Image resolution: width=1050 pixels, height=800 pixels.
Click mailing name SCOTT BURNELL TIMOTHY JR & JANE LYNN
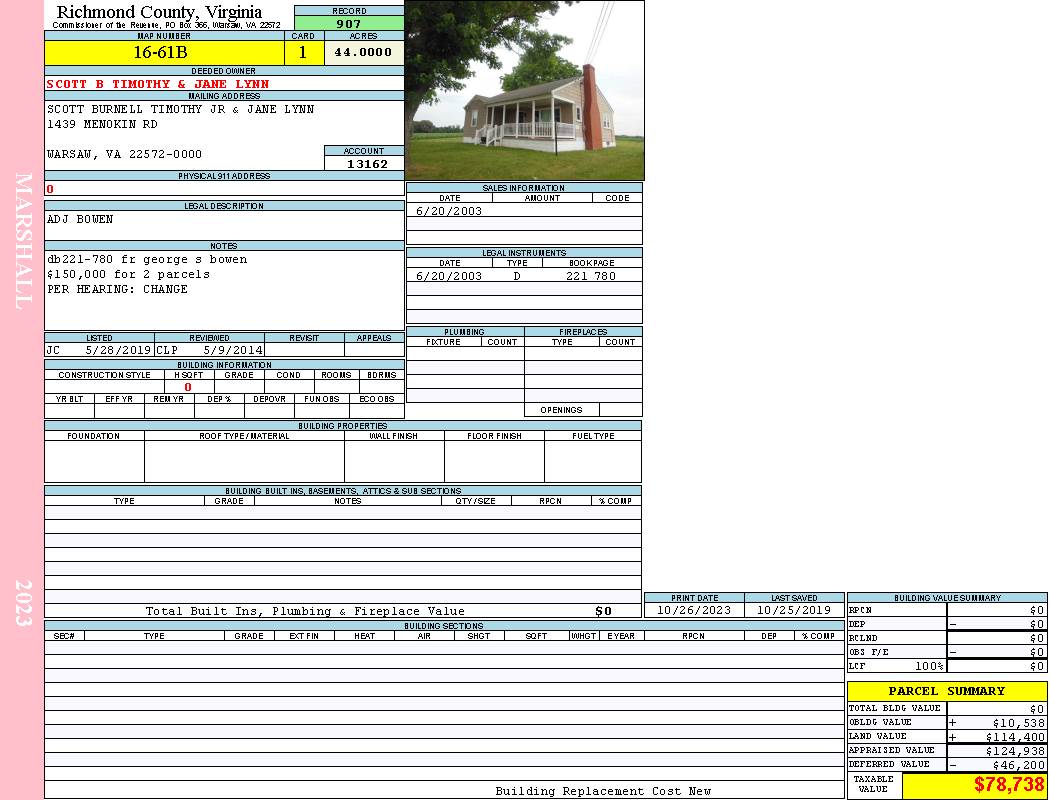coord(181,109)
